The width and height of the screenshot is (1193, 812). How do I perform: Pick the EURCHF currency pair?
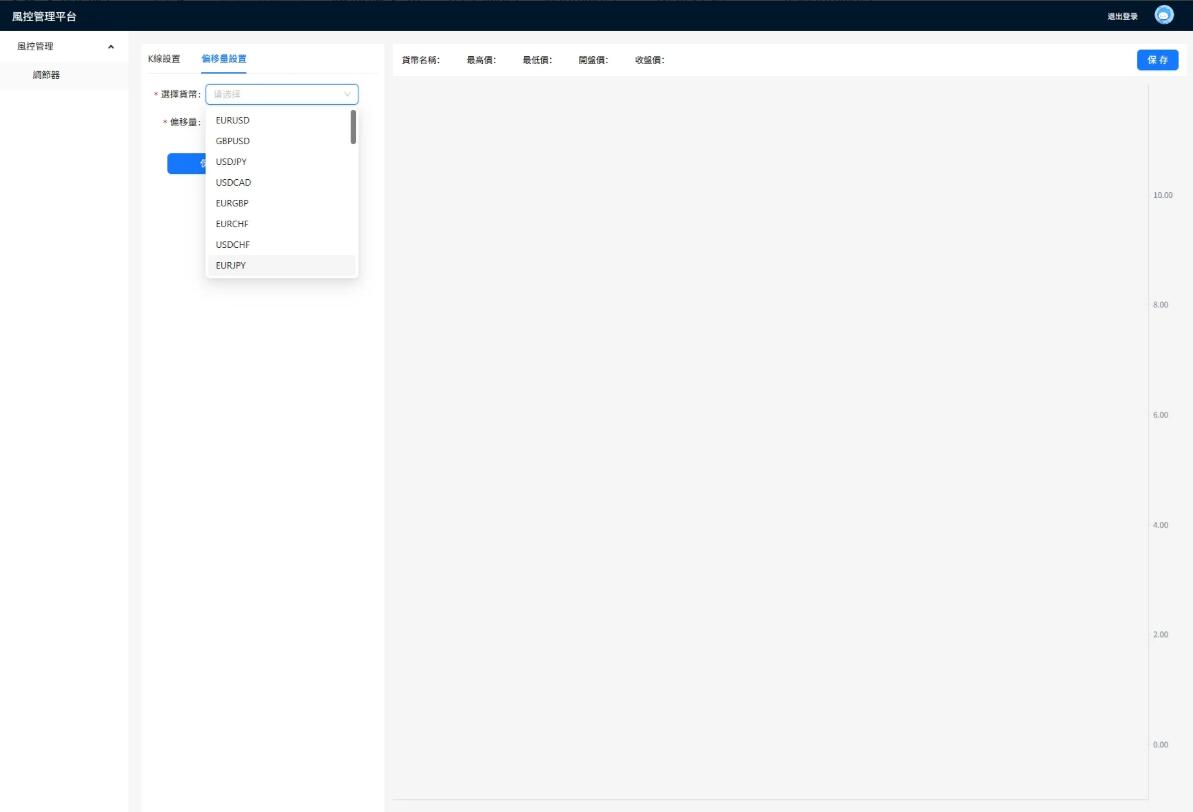click(x=232, y=224)
